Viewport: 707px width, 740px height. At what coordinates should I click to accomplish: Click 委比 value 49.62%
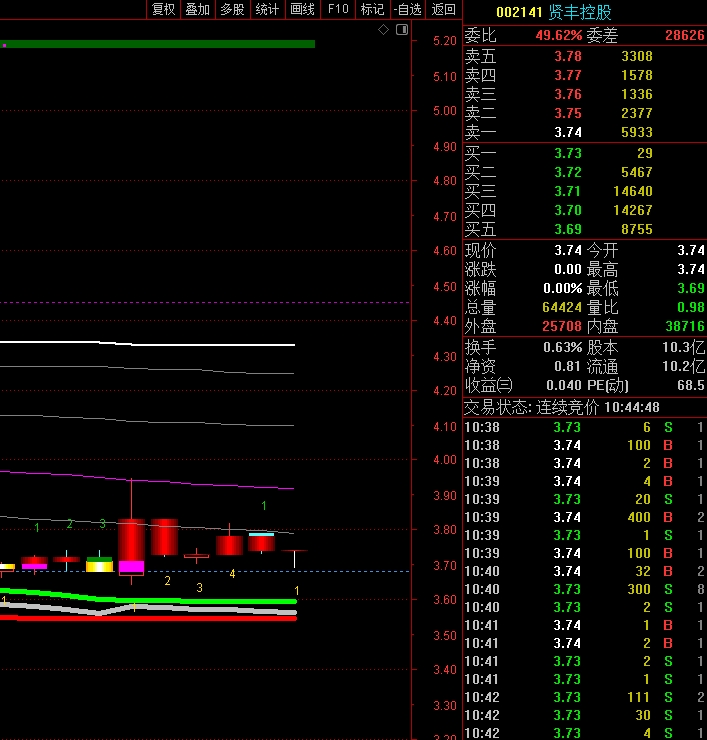click(559, 35)
